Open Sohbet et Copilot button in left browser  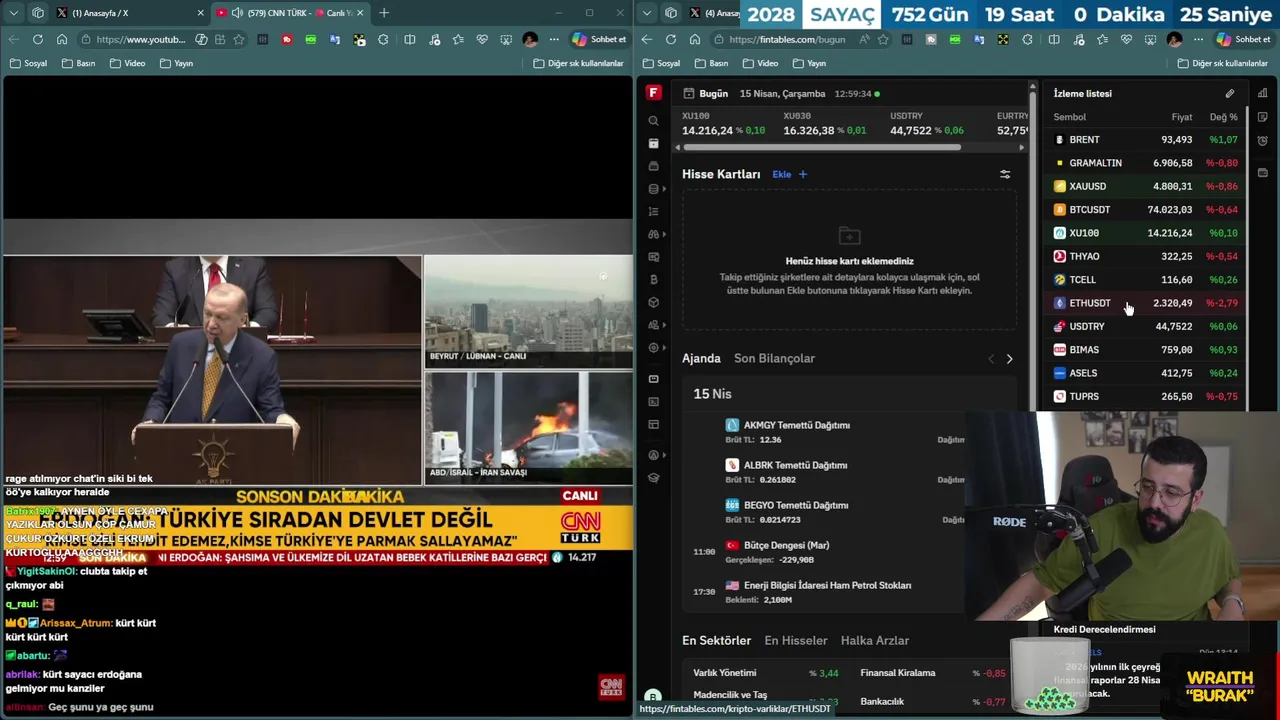point(599,39)
